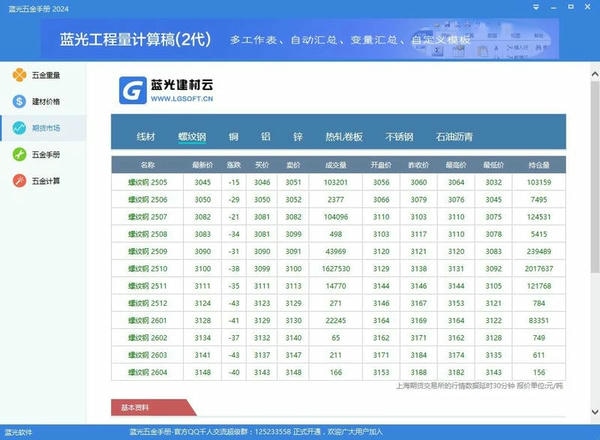The image size is (600, 440).
Task: Open the title bar dropdown menu icon
Action: pyautogui.click(x=536, y=7)
